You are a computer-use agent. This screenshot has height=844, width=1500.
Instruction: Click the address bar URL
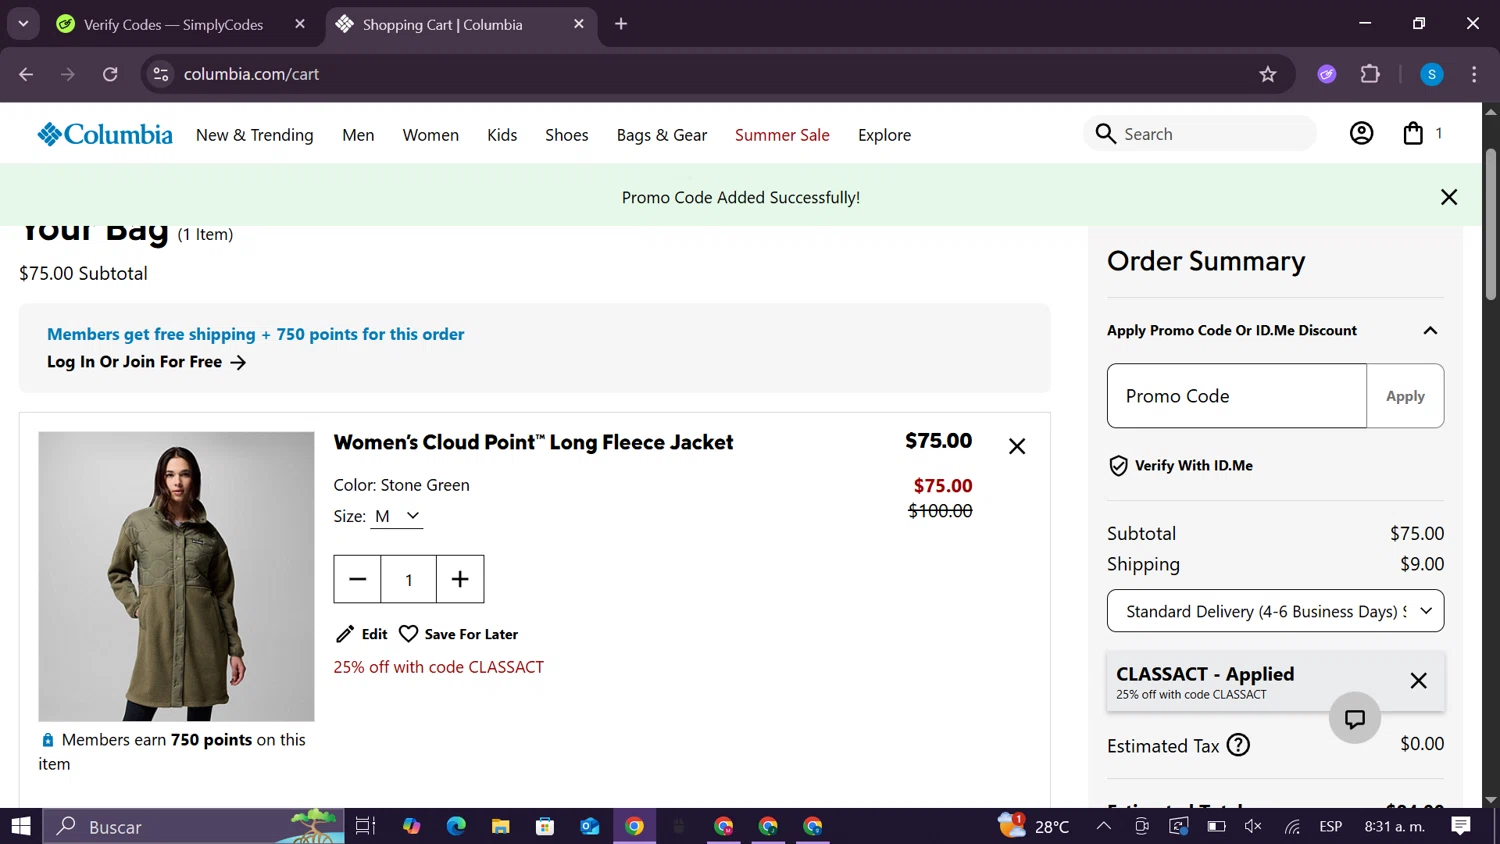252,74
